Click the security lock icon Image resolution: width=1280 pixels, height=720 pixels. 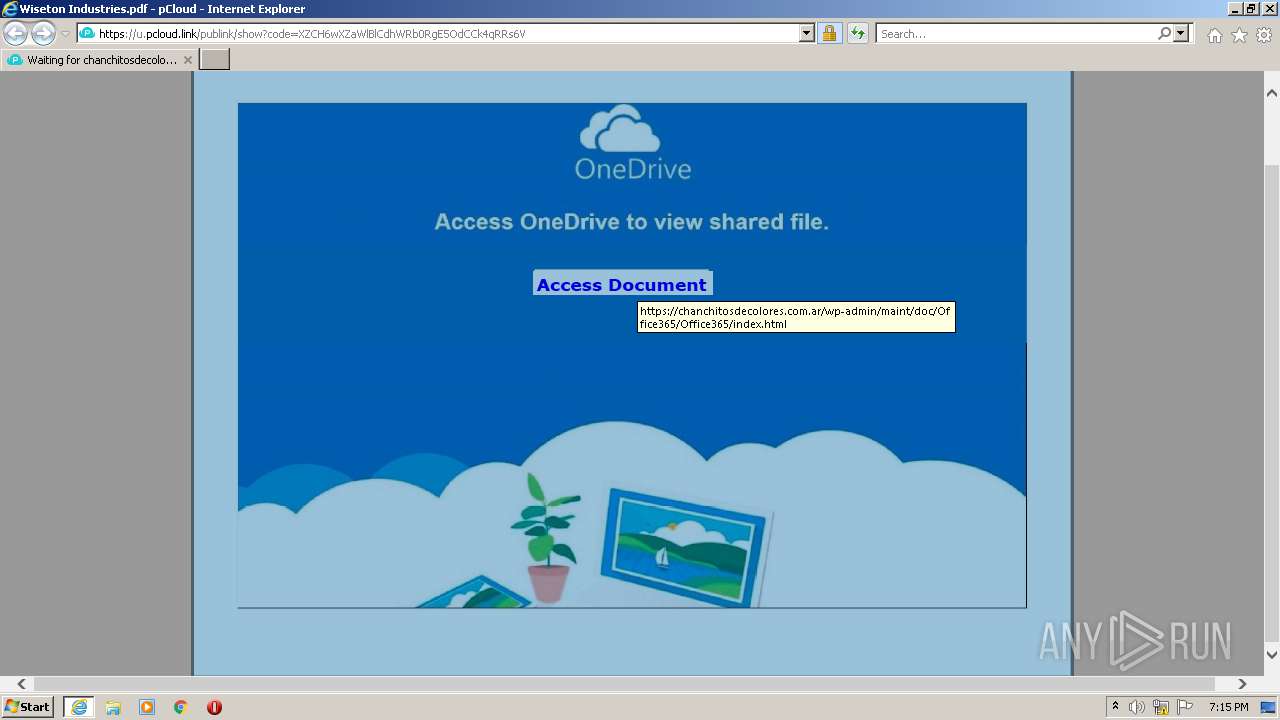click(829, 34)
